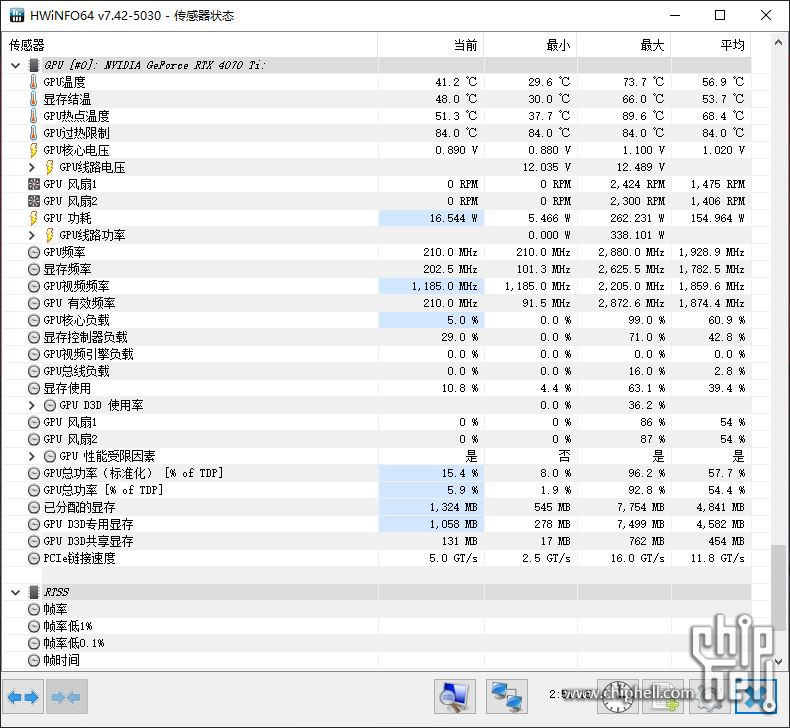Collapse the GPU [#0] NVIDIA GeForce group

(15, 65)
